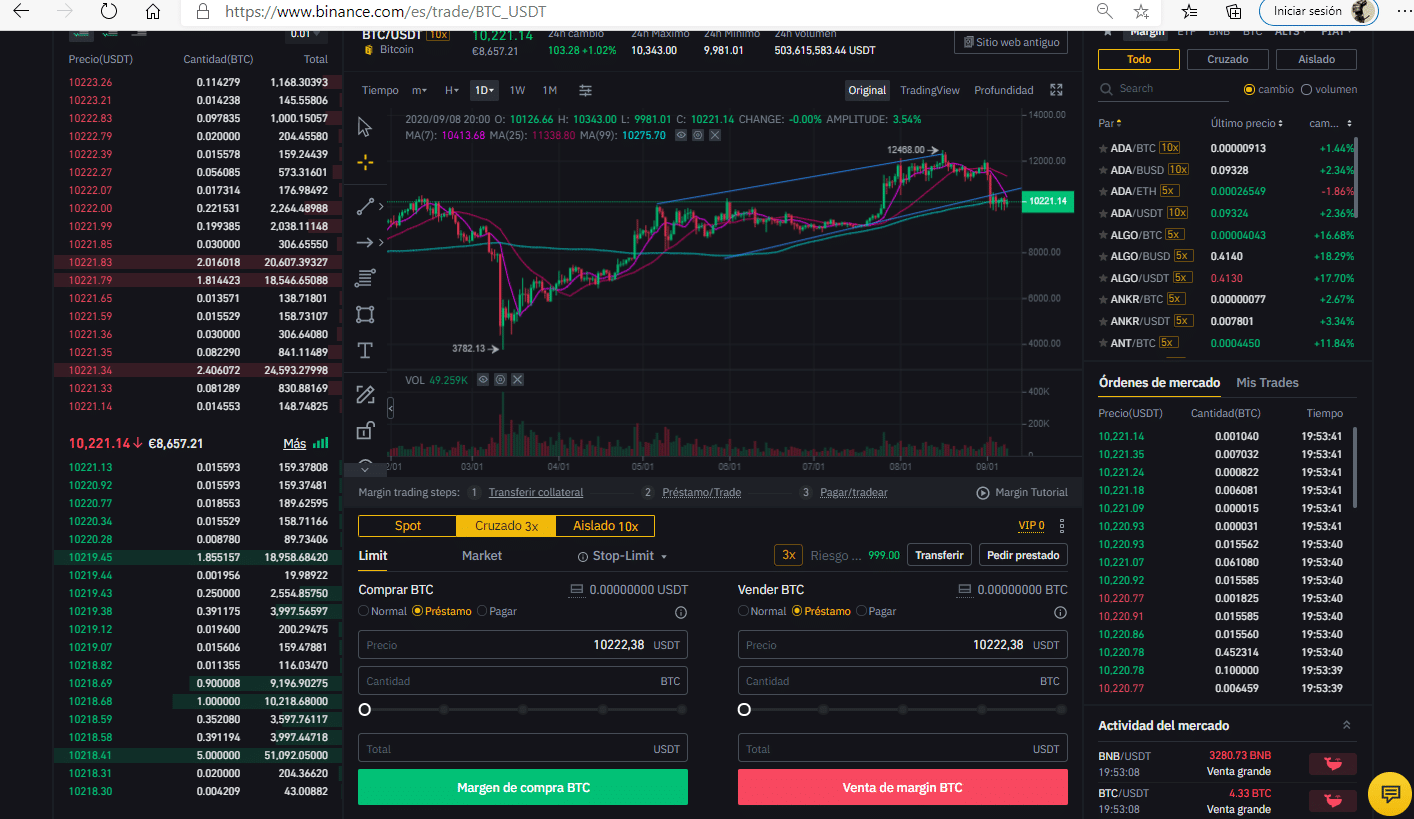This screenshot has width=1414, height=819.
Task: Click the Transferir button
Action: pyautogui.click(x=939, y=555)
